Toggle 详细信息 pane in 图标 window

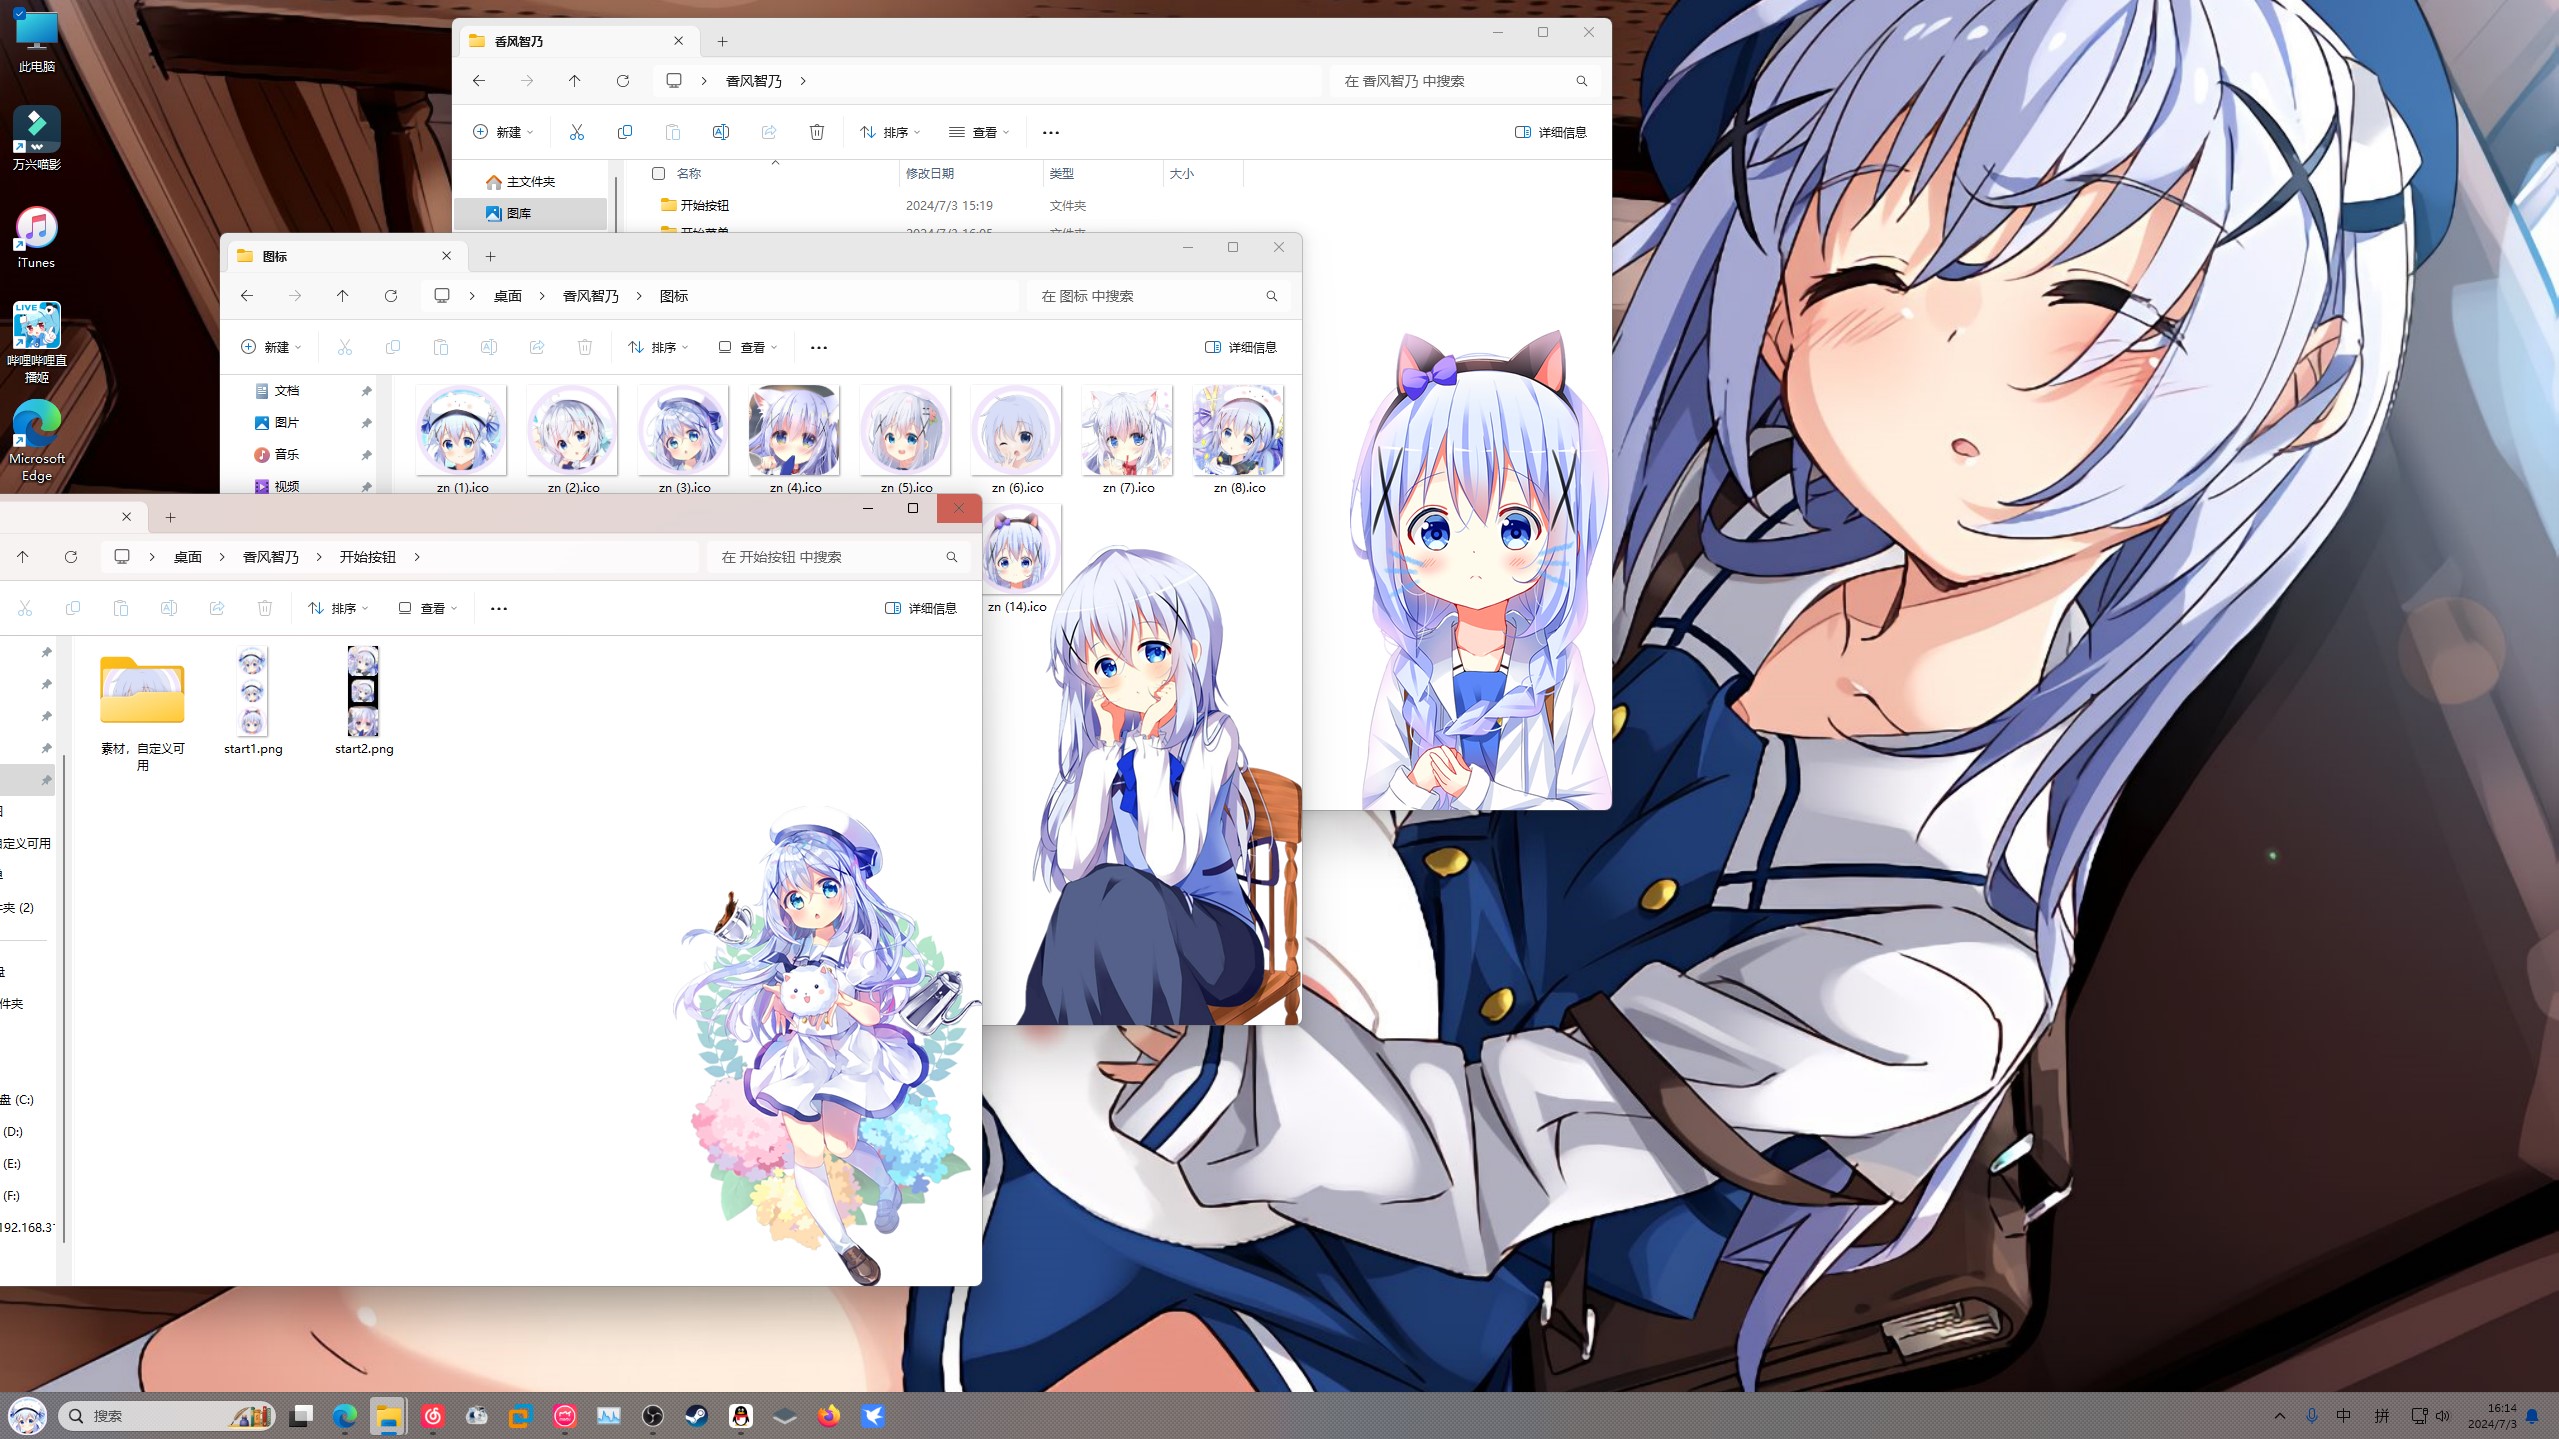1240,347
